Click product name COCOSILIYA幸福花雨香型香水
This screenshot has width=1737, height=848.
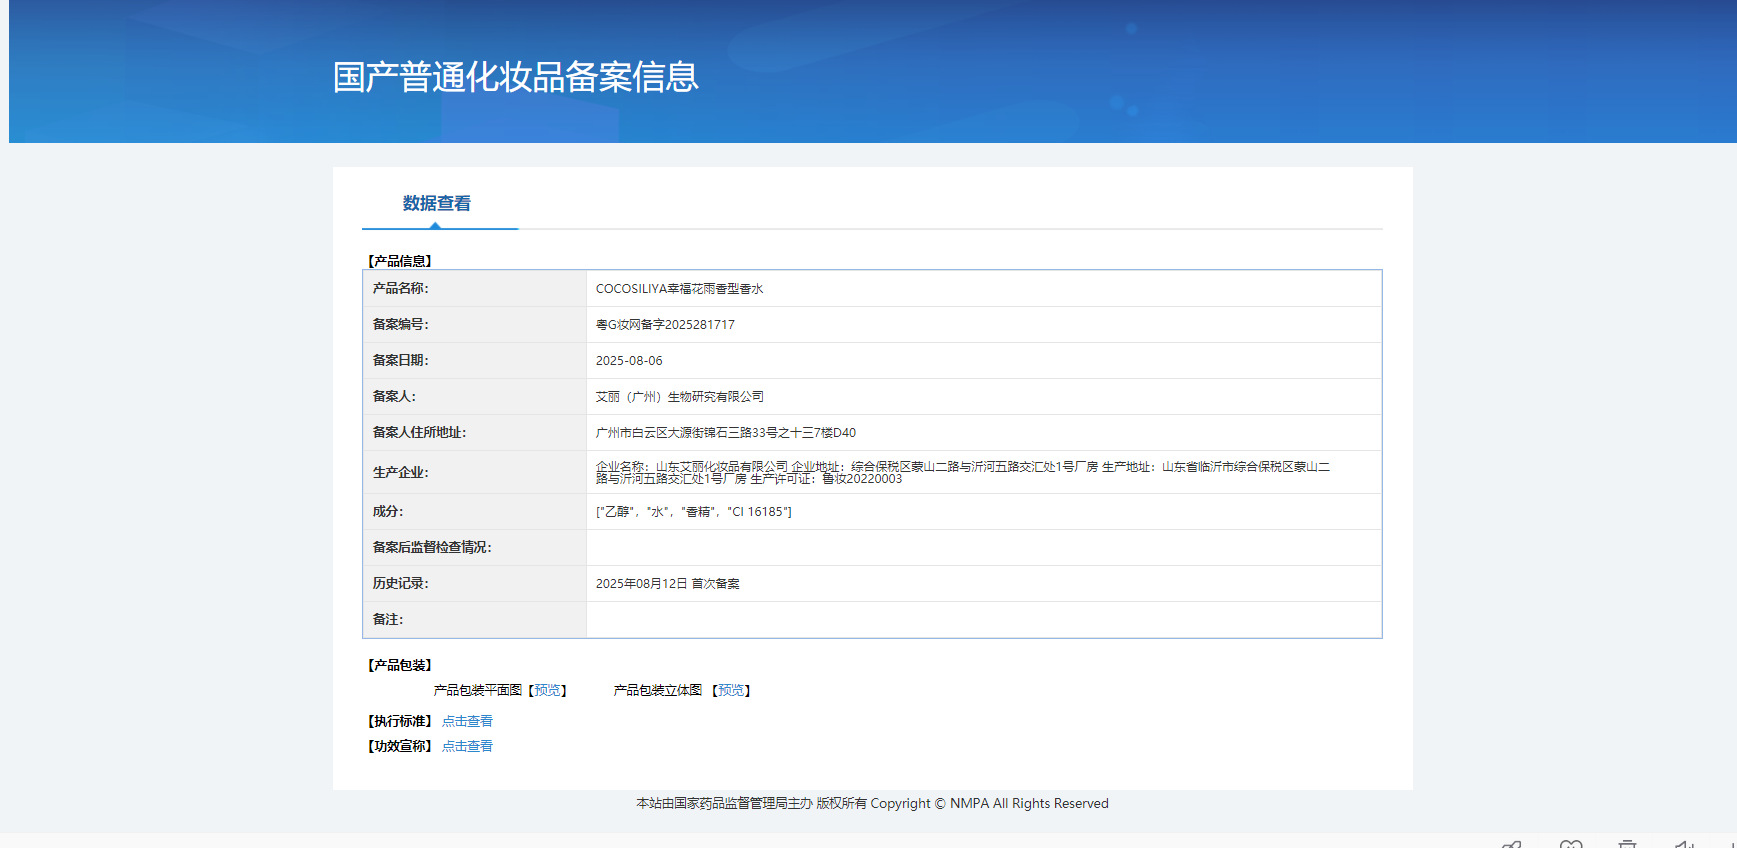tap(679, 289)
